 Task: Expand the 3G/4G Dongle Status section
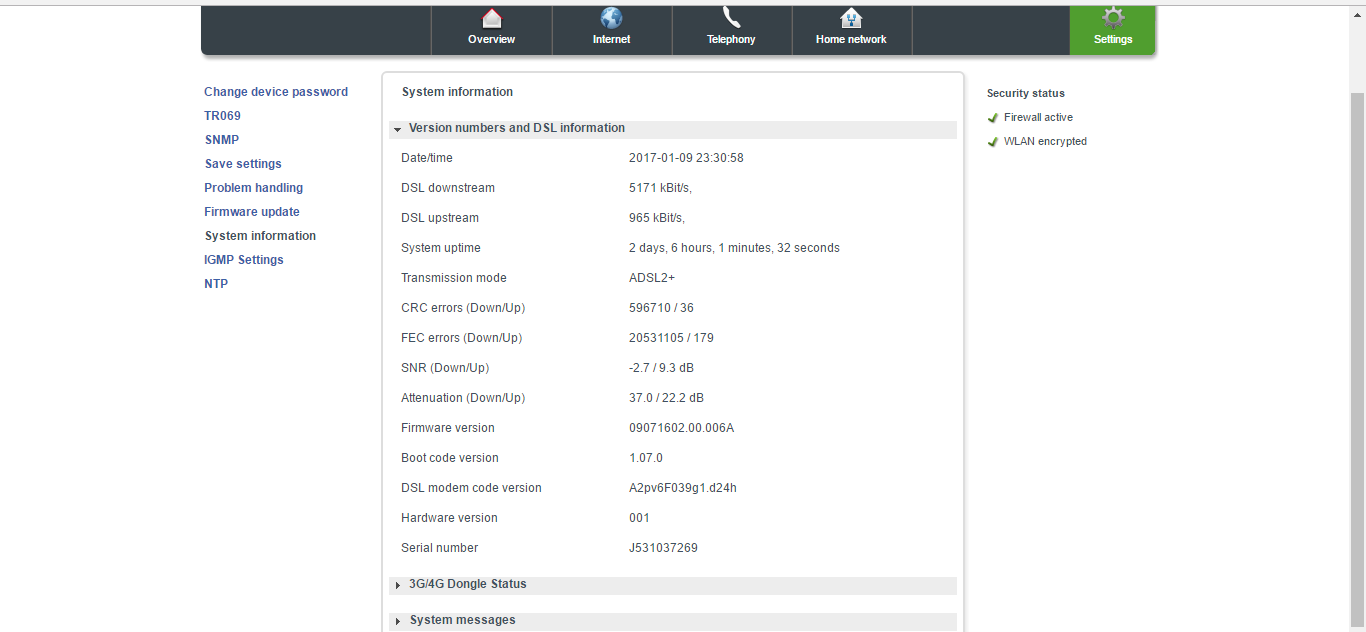click(x=673, y=585)
